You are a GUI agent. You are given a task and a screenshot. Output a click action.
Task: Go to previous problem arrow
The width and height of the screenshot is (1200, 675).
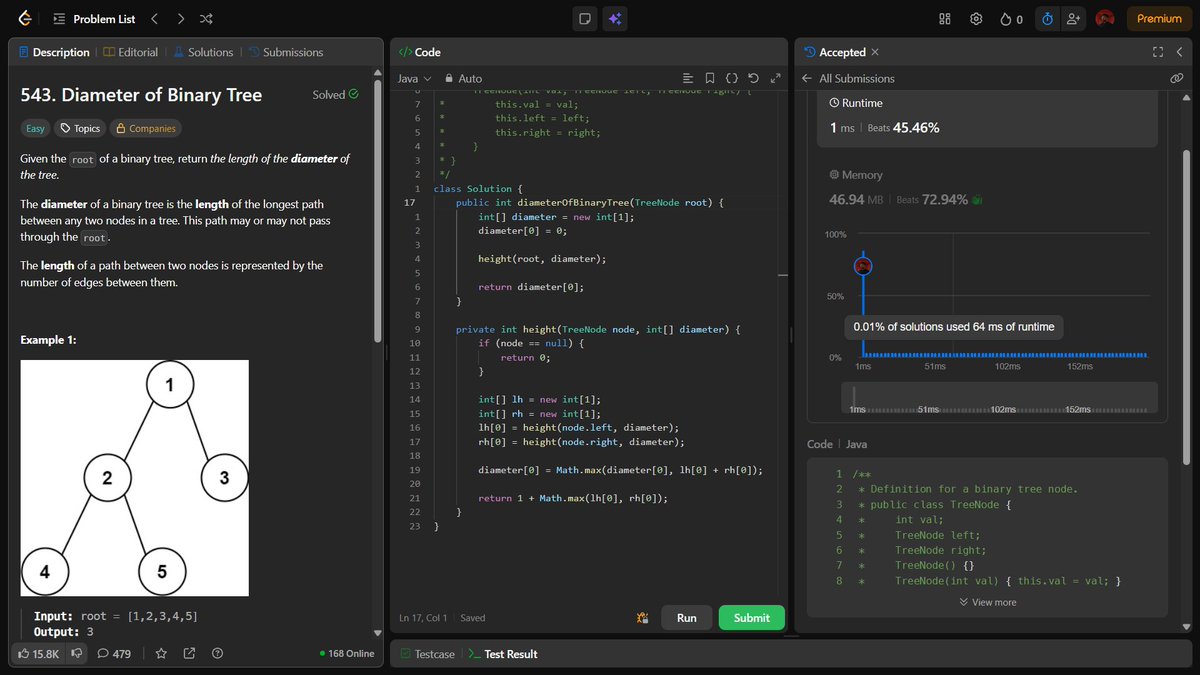pyautogui.click(x=154, y=18)
